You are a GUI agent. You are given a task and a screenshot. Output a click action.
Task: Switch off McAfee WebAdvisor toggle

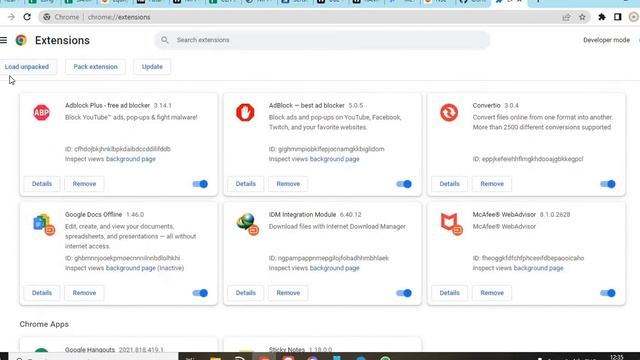click(607, 293)
